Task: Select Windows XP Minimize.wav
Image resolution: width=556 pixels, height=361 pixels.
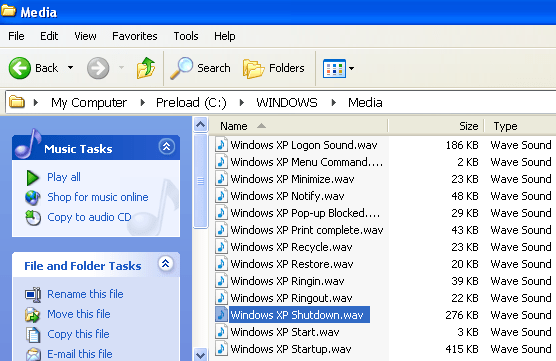Action: click(292, 179)
